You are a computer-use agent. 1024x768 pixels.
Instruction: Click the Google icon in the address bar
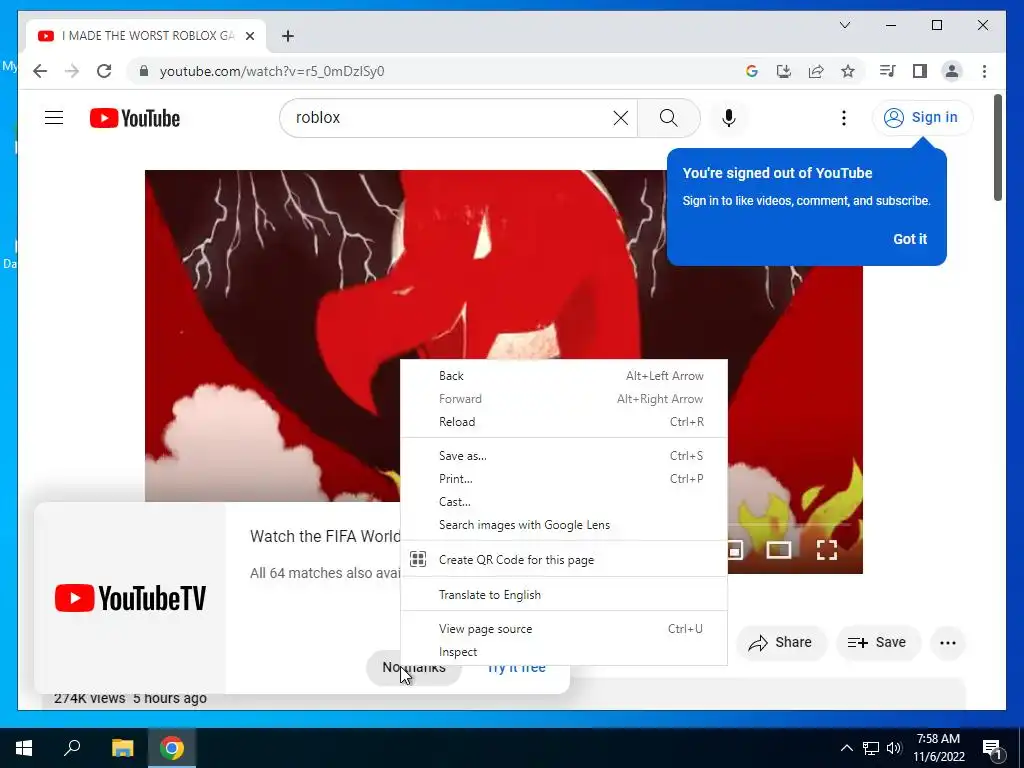click(752, 71)
